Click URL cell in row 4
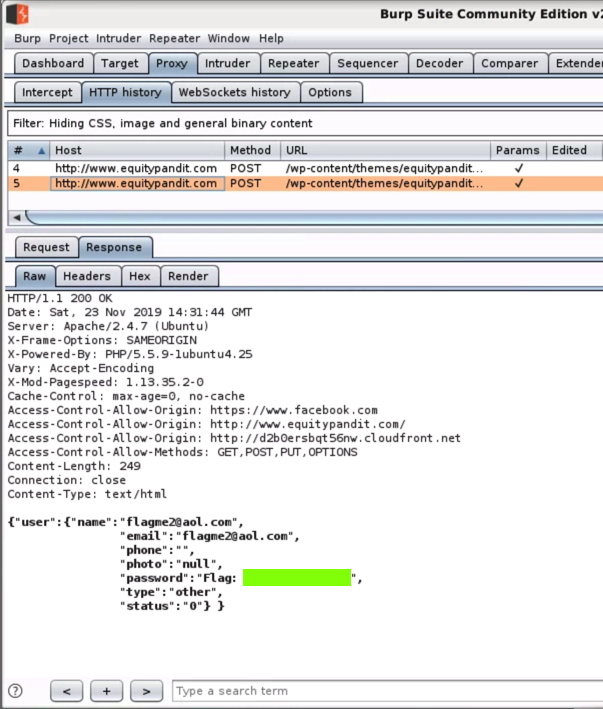Viewport: 603px width, 709px height. coord(384,168)
